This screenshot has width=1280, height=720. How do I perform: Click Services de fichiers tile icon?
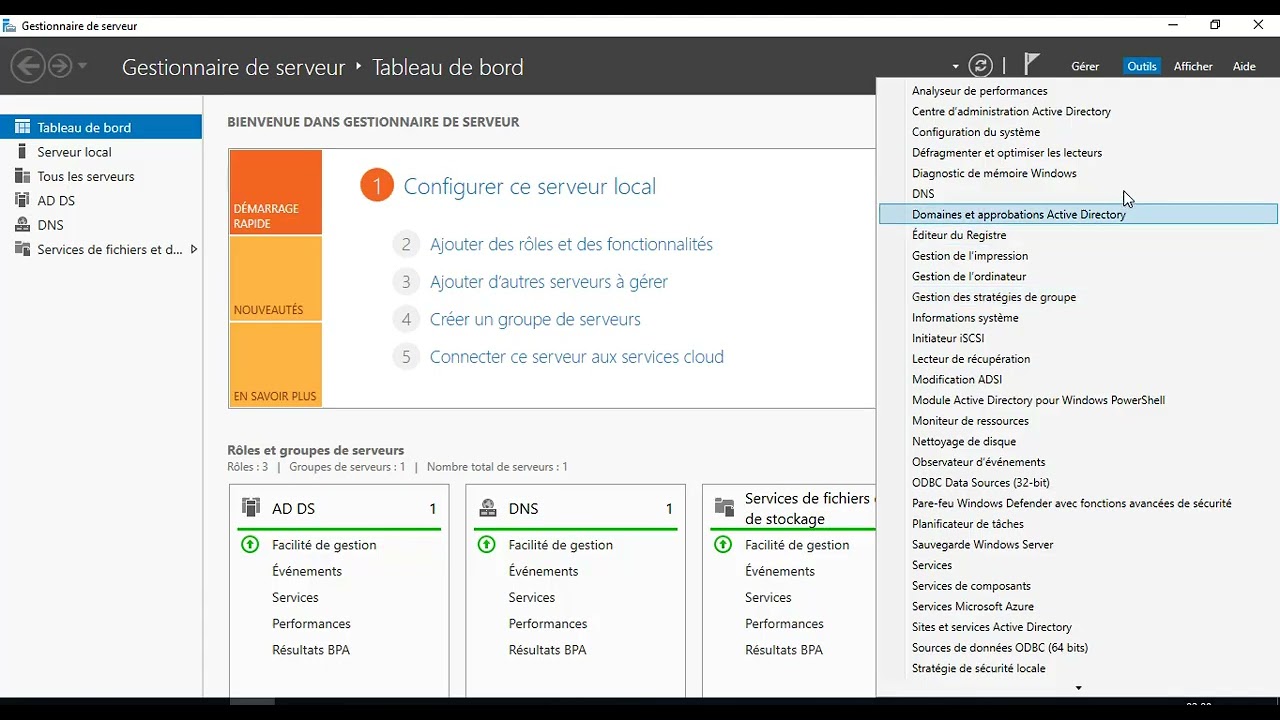point(724,508)
